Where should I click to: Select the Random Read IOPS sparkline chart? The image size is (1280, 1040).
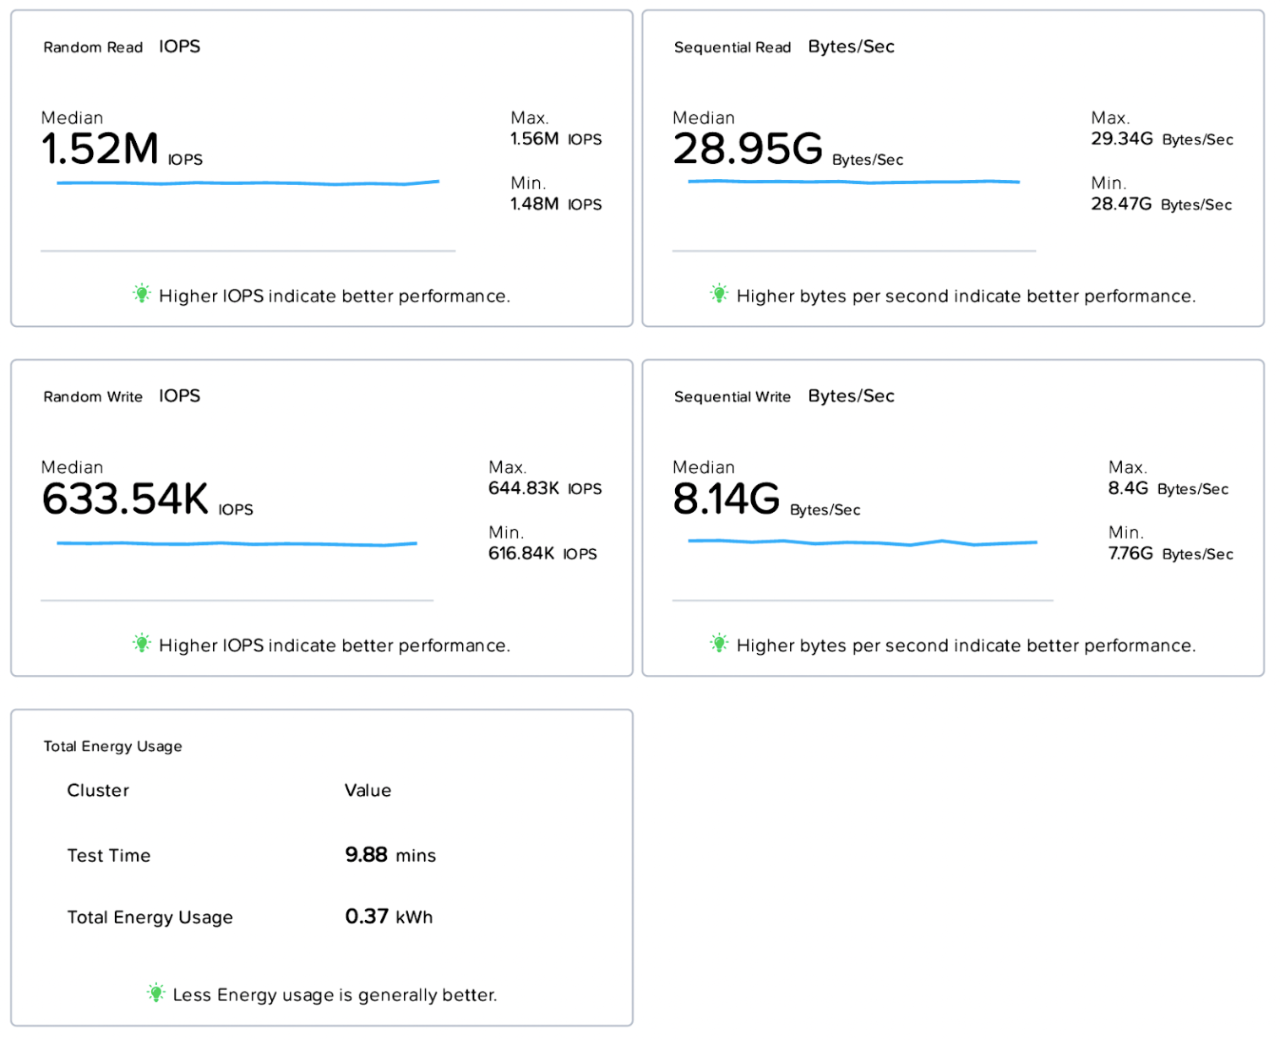click(x=248, y=182)
